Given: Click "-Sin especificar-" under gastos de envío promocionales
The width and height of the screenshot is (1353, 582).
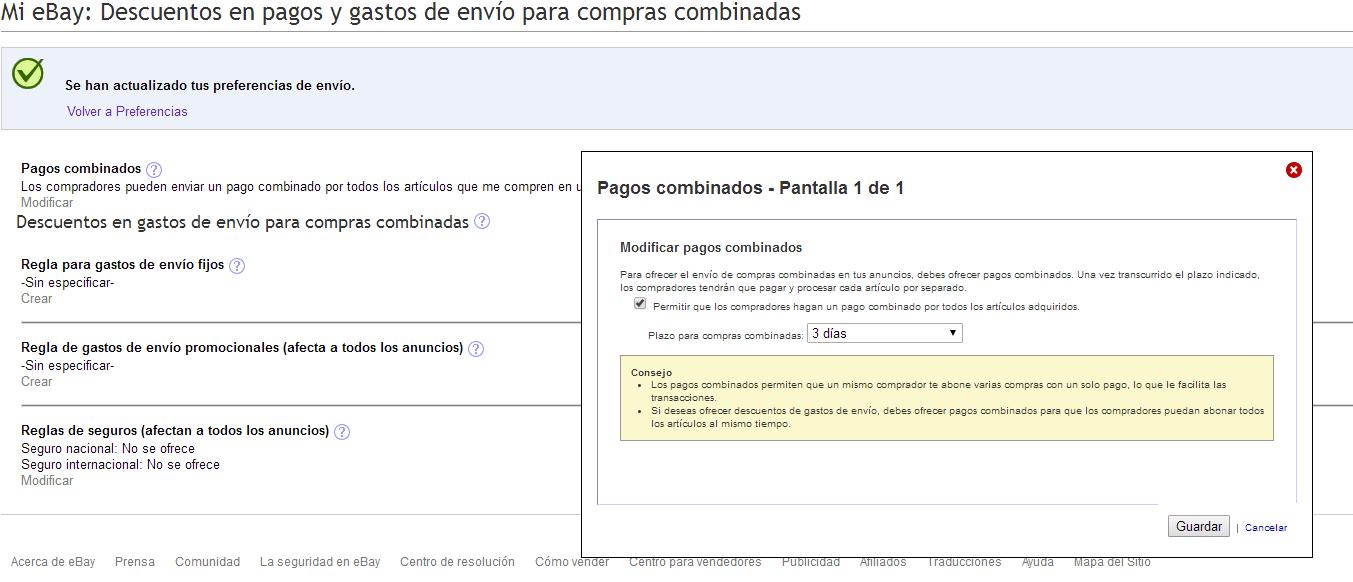Looking at the screenshot, I should [68, 366].
